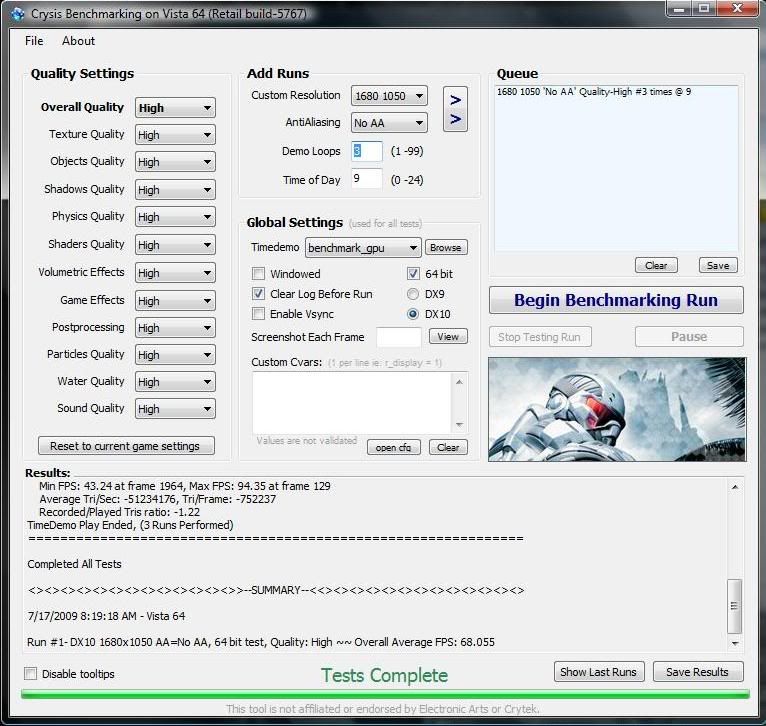Click the Save Results button
766x726 pixels.
[x=697, y=672]
